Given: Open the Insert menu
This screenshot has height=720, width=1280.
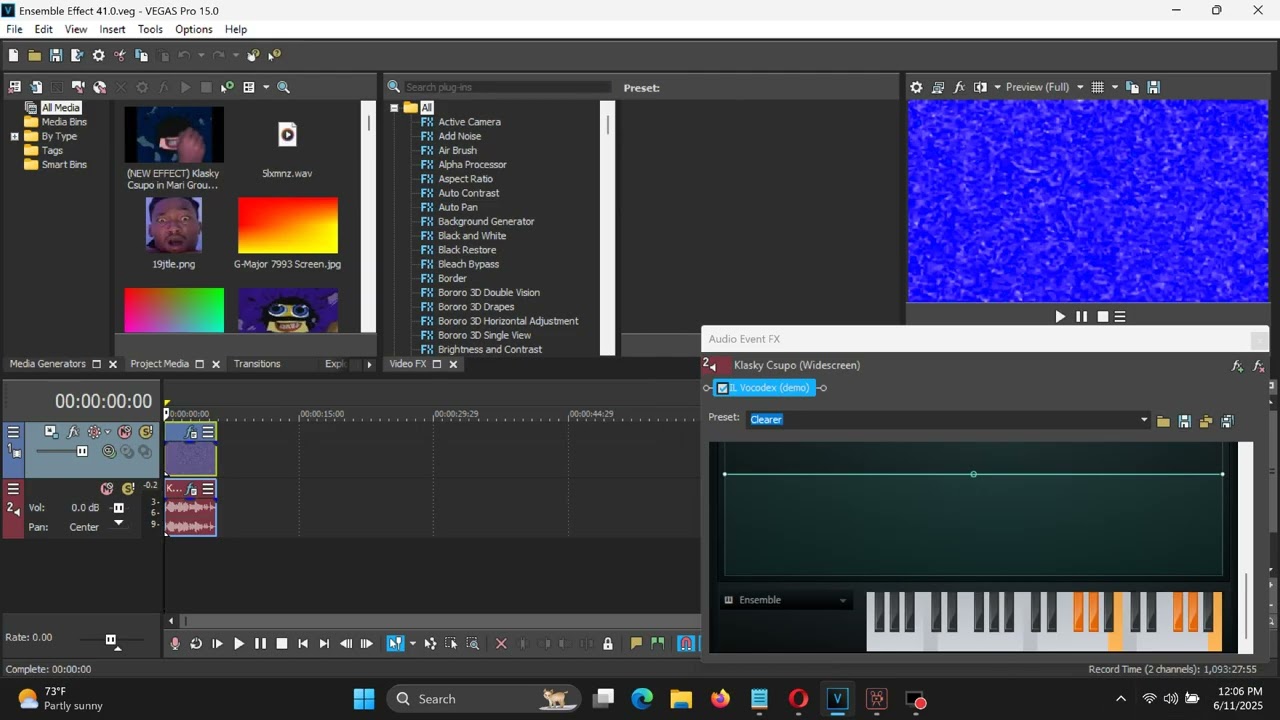Looking at the screenshot, I should coord(113,29).
